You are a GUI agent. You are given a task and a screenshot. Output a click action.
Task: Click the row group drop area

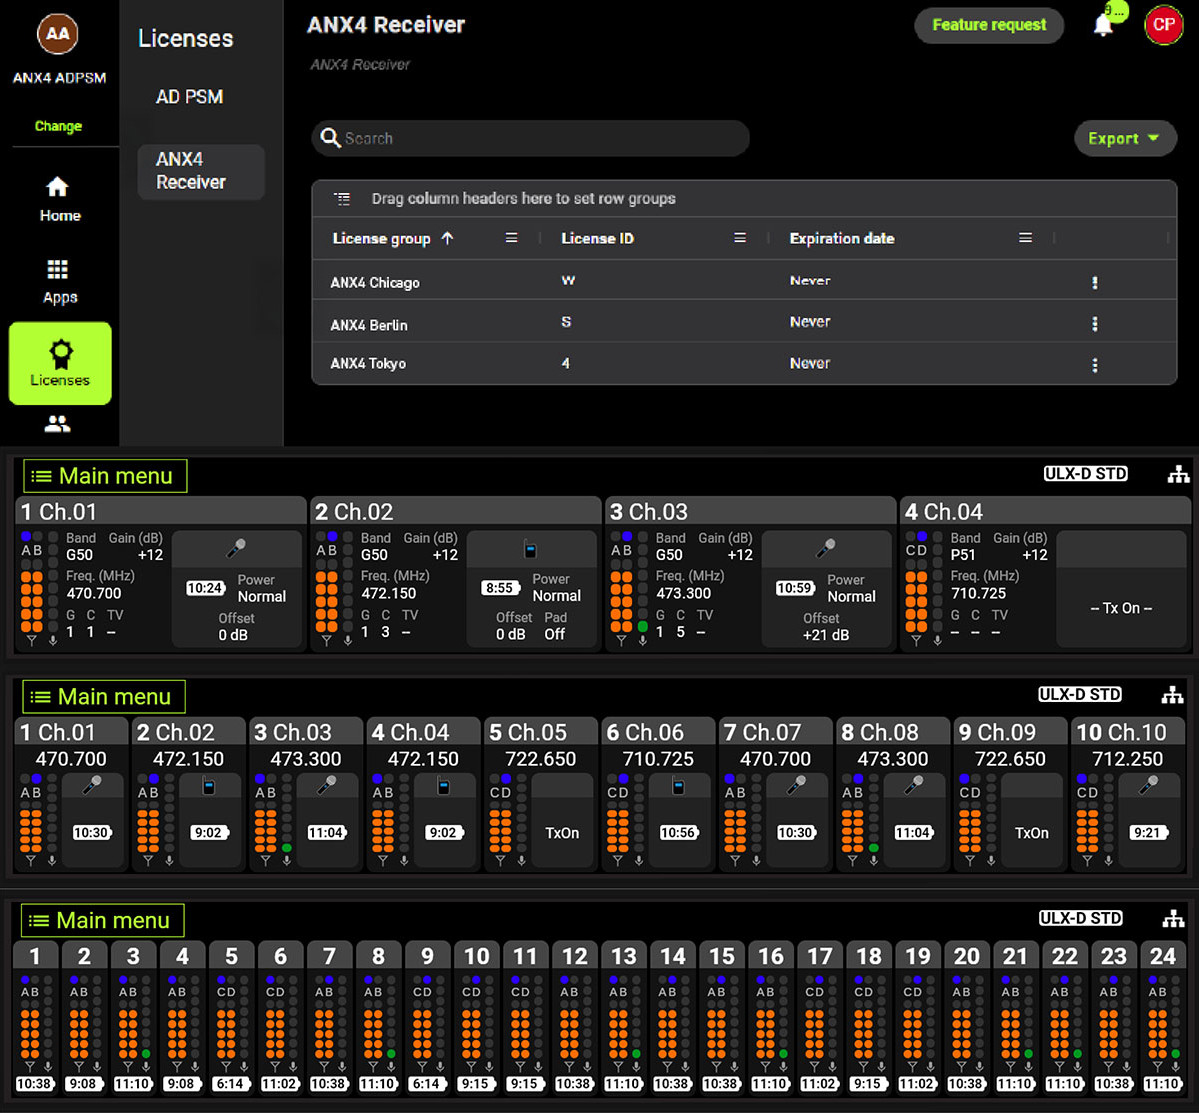pos(744,199)
